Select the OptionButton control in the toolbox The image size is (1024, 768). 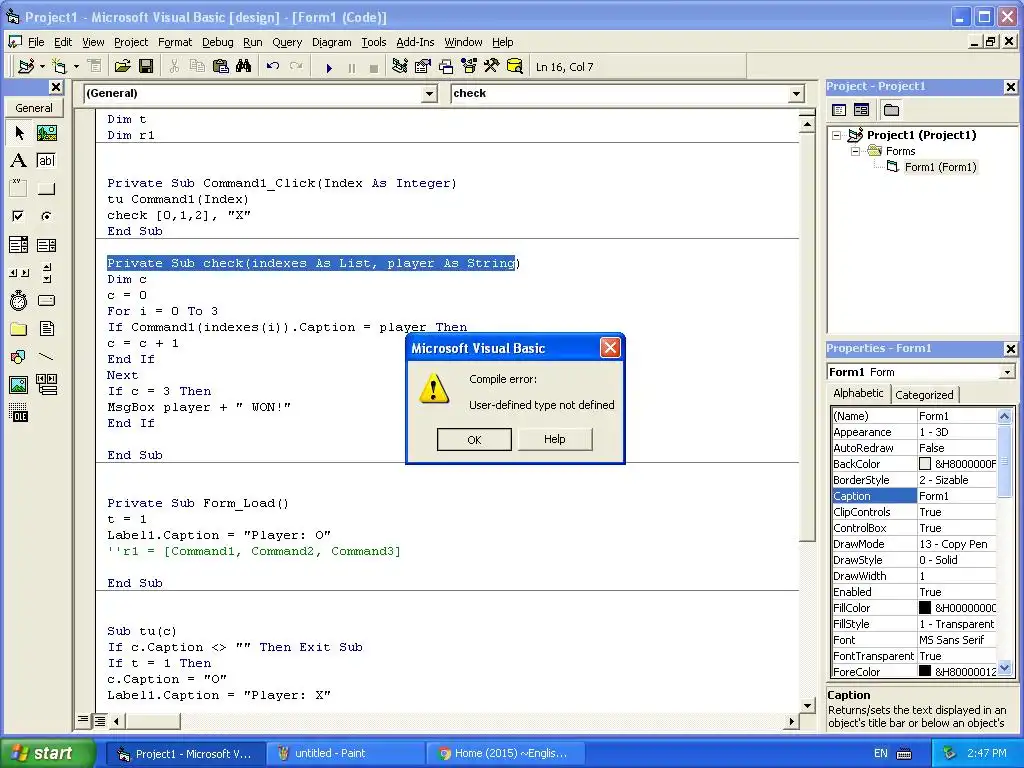(x=46, y=216)
